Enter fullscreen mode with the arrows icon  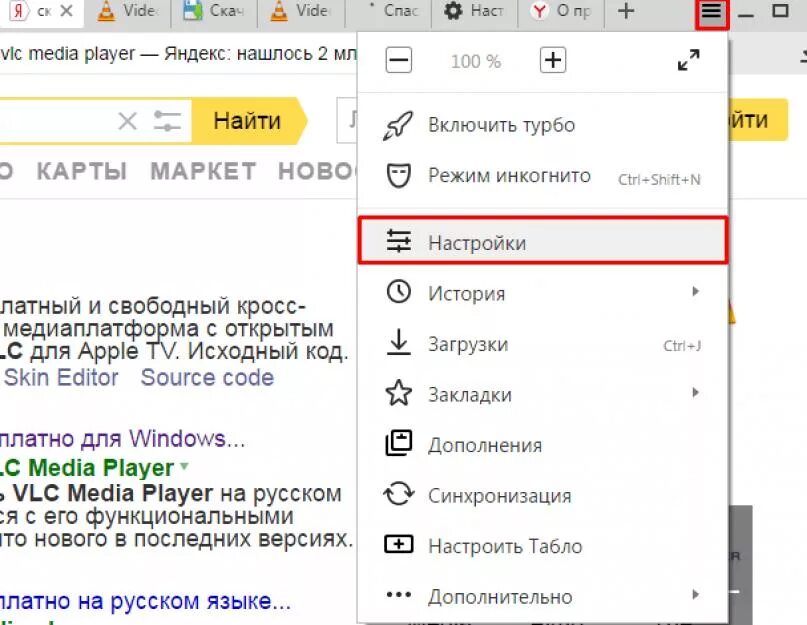(x=689, y=60)
